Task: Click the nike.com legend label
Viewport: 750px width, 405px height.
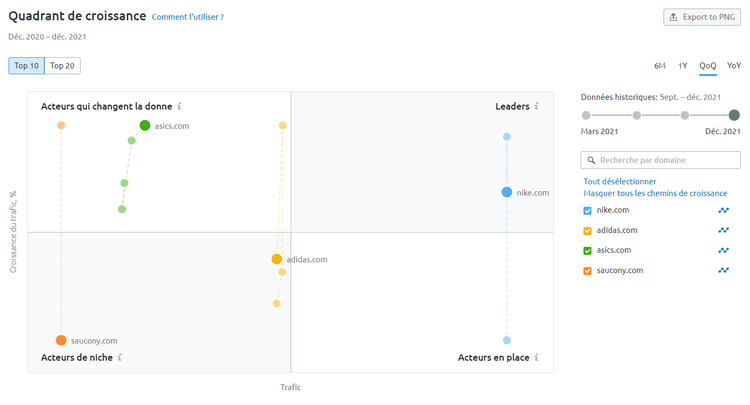Action: coord(613,210)
